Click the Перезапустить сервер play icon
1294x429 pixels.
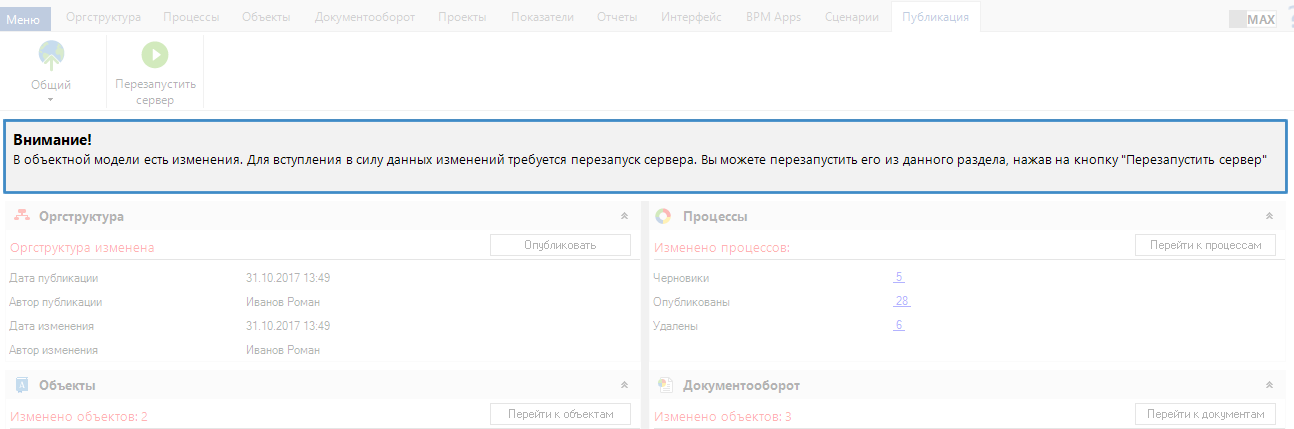155,55
